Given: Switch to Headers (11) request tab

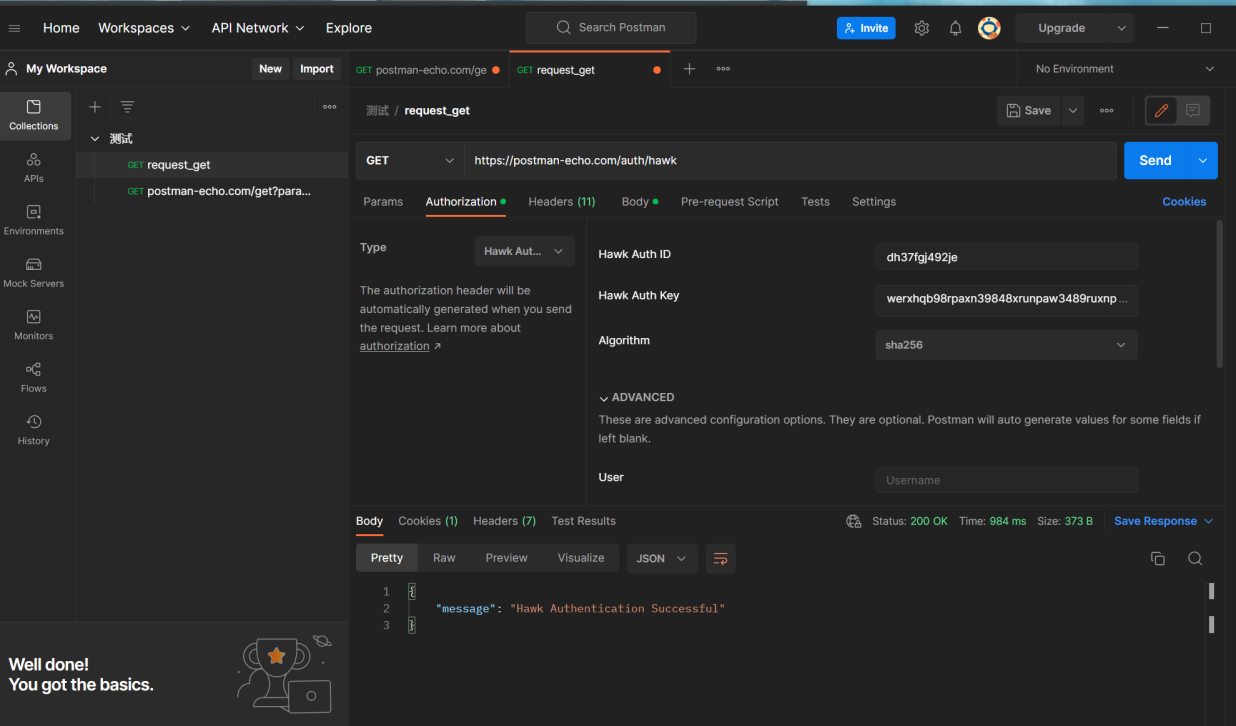Looking at the screenshot, I should coord(562,201).
